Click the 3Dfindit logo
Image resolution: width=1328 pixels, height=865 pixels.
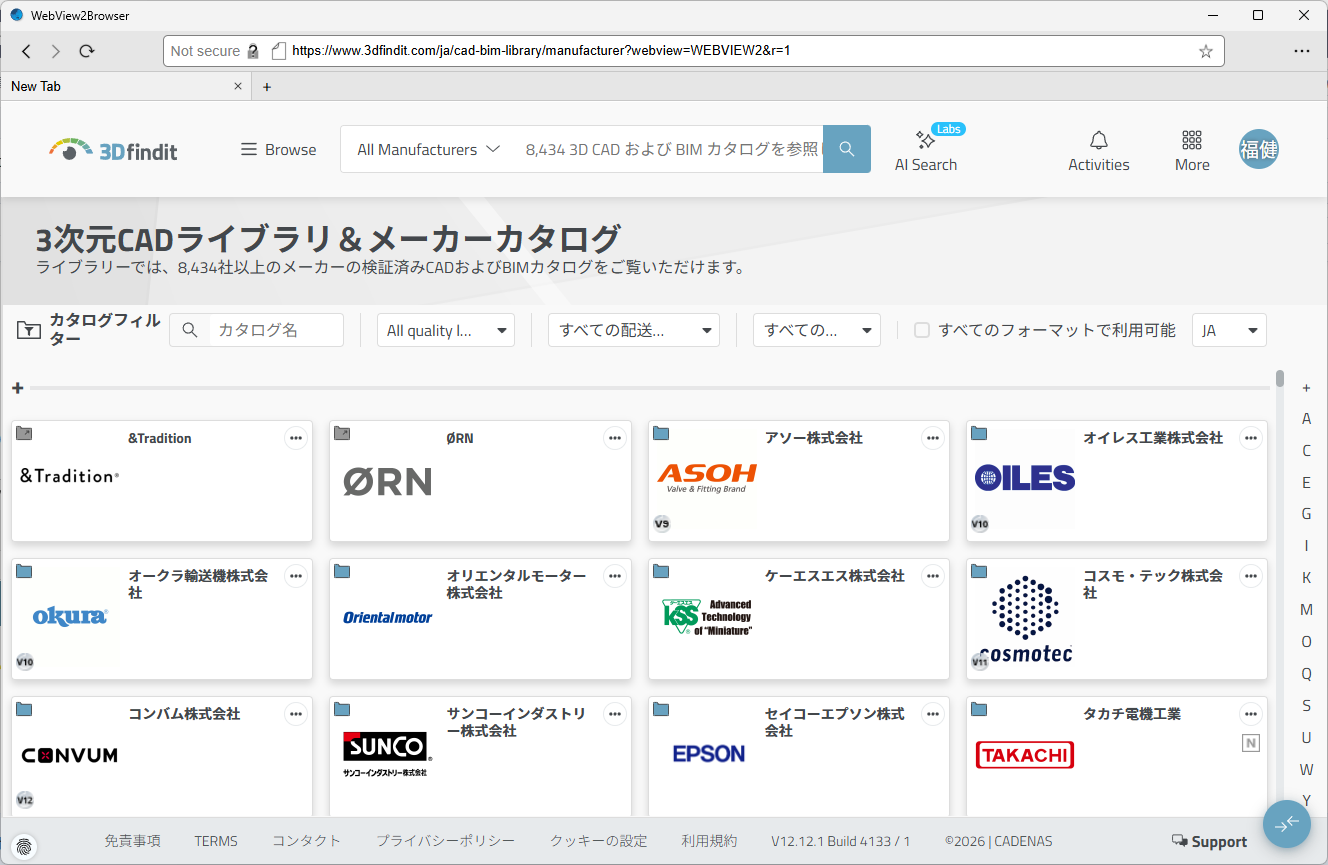[113, 150]
